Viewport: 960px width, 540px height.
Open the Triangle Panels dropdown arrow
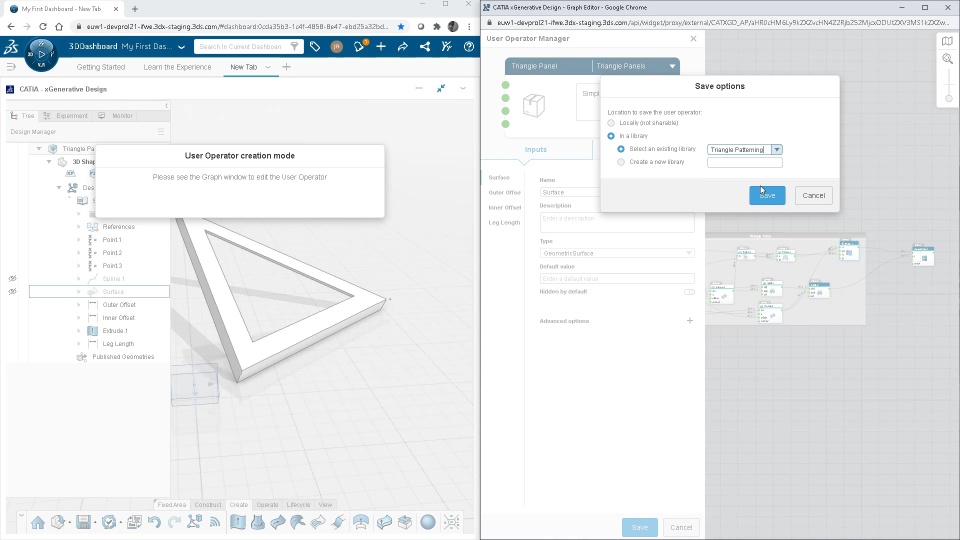coord(672,66)
